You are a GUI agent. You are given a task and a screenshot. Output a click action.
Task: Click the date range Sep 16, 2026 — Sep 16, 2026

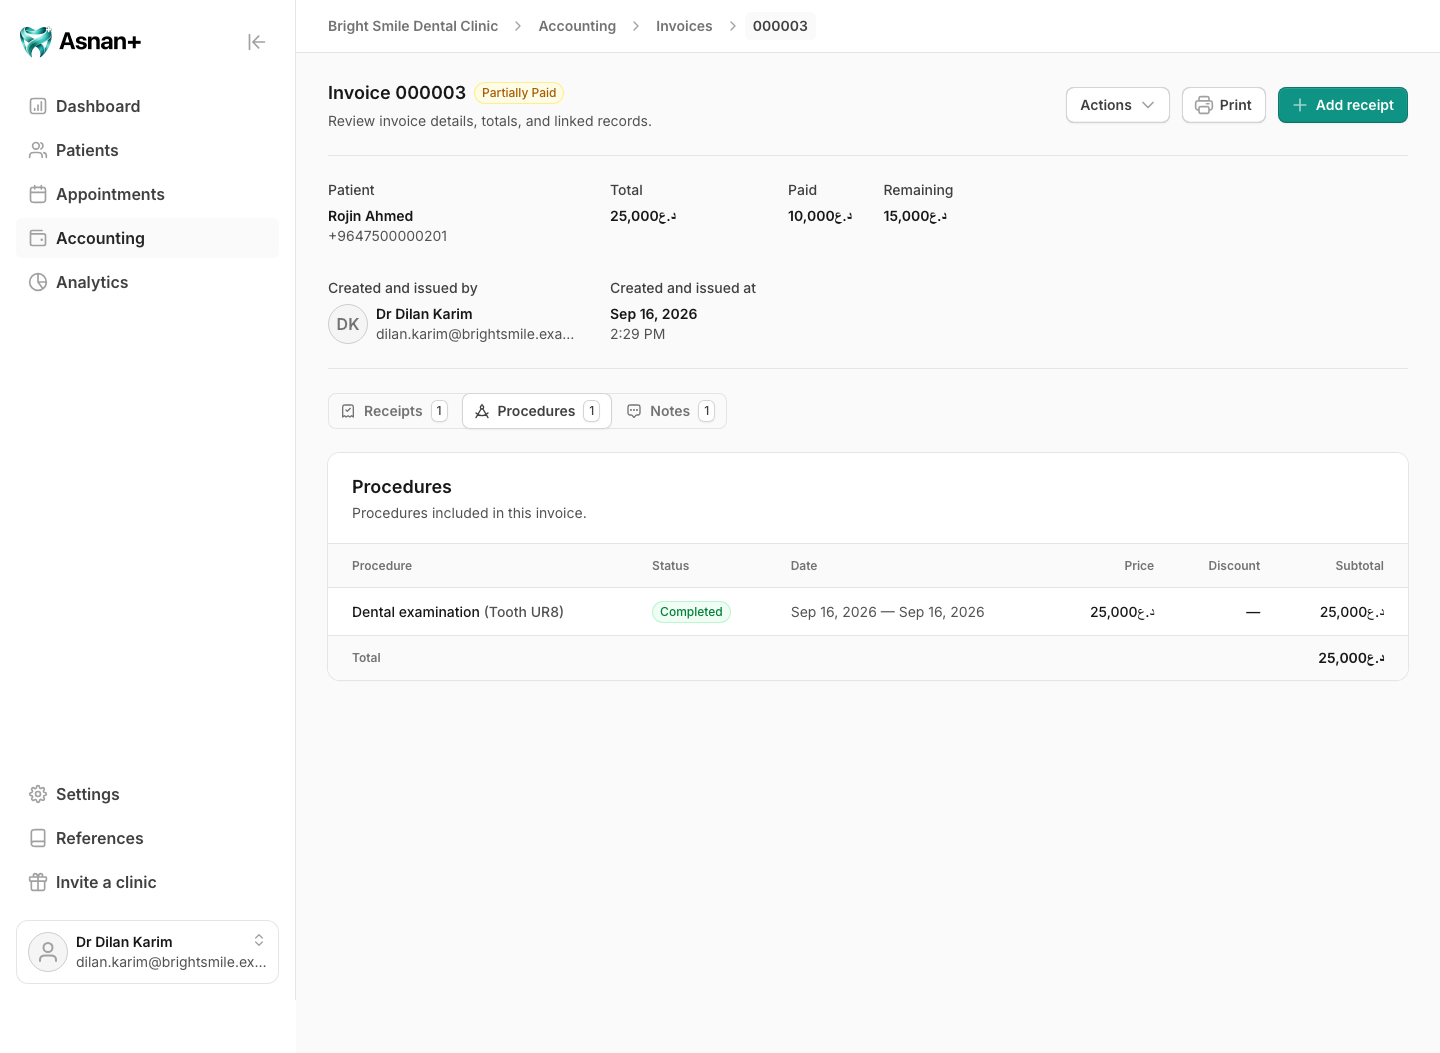887,612
